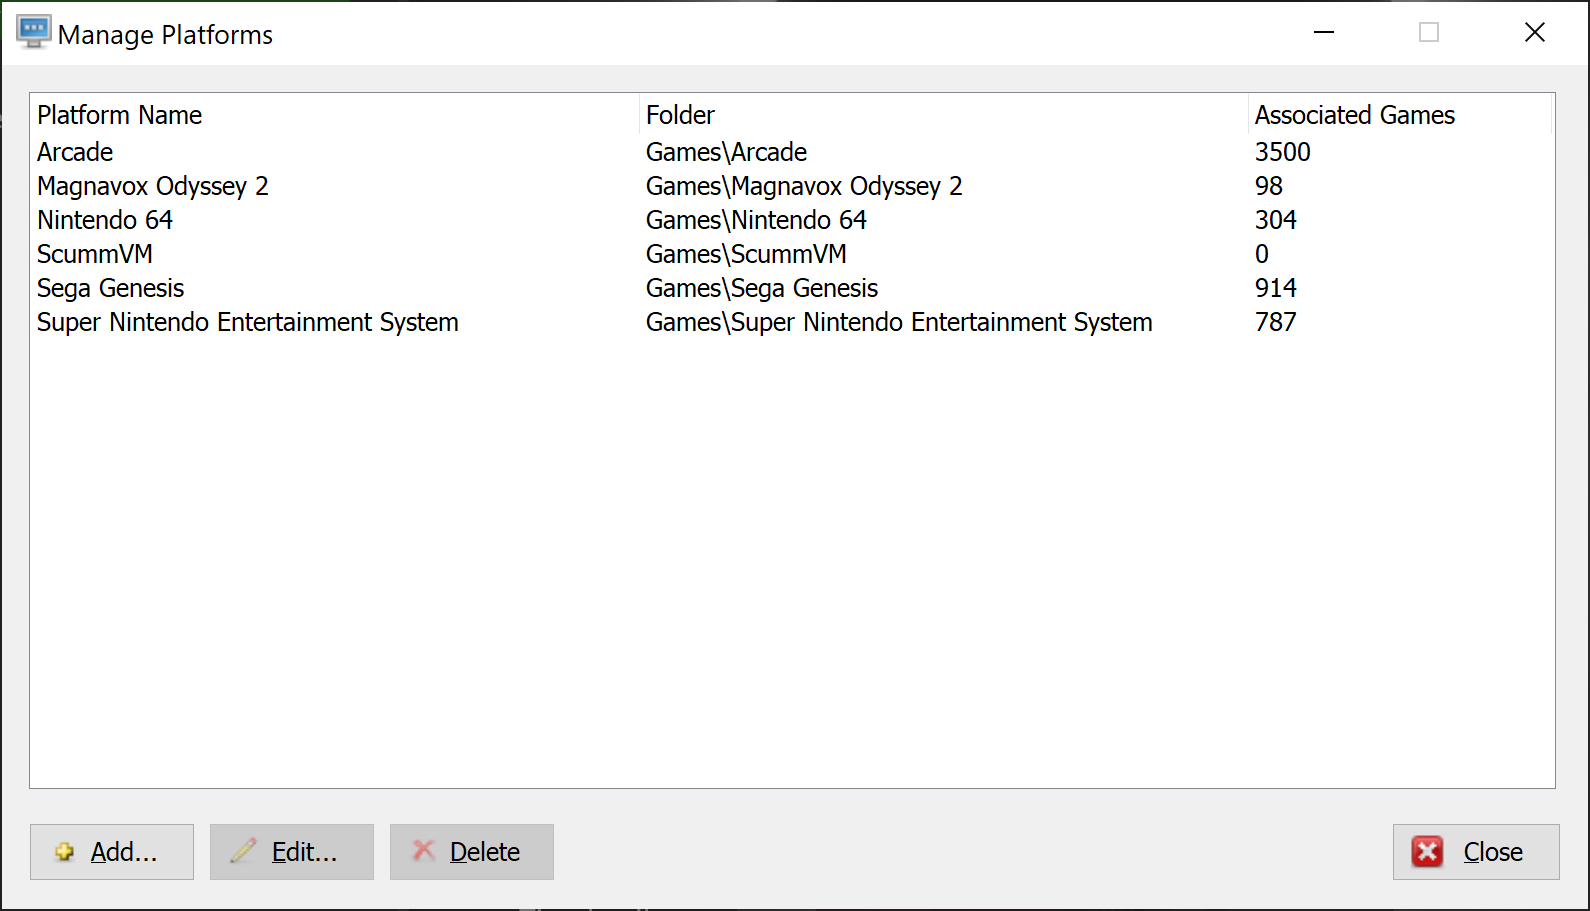1590x911 pixels.
Task: Open the Edit... platform dialog
Action: (292, 852)
